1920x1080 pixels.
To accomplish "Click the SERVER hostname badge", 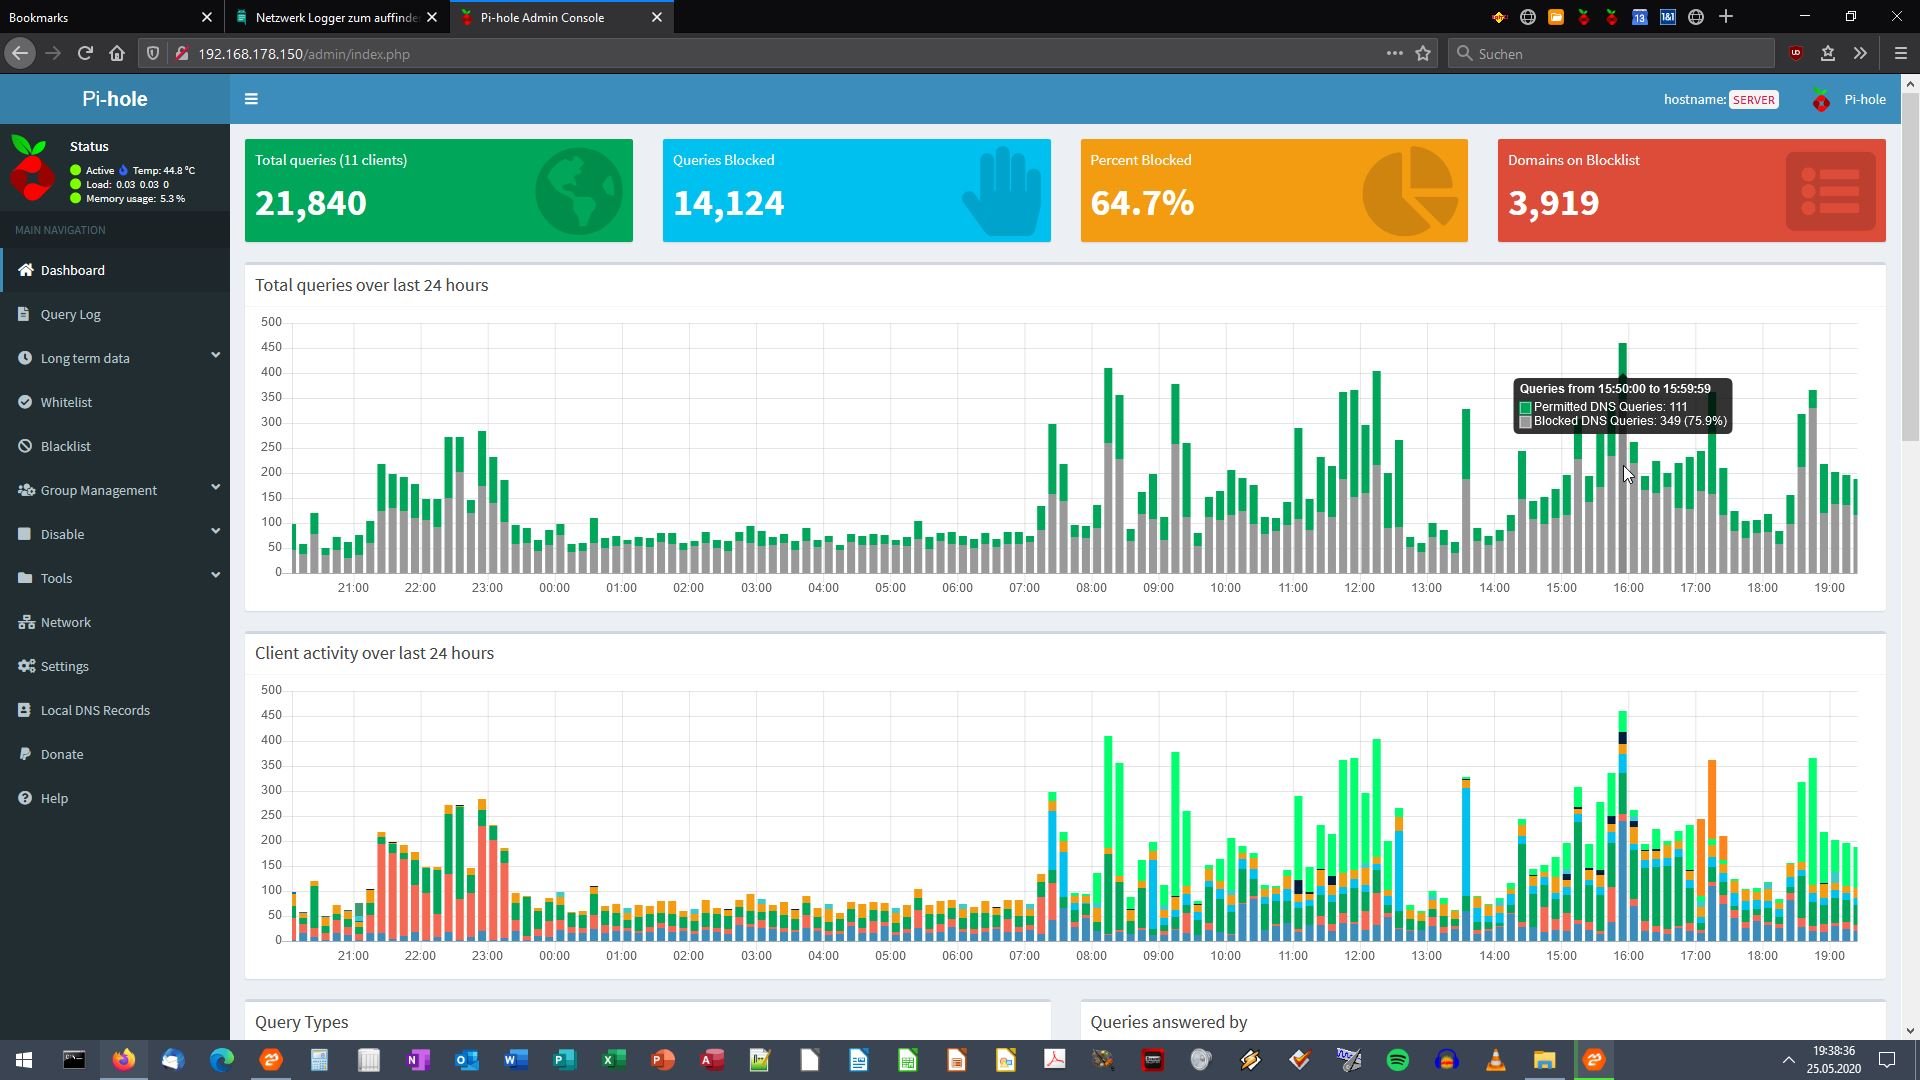I will click(1753, 100).
